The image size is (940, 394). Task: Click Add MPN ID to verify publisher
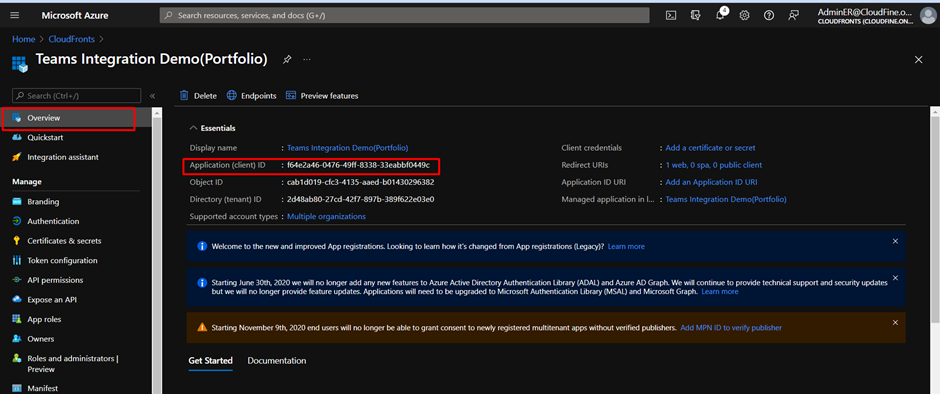click(731, 328)
